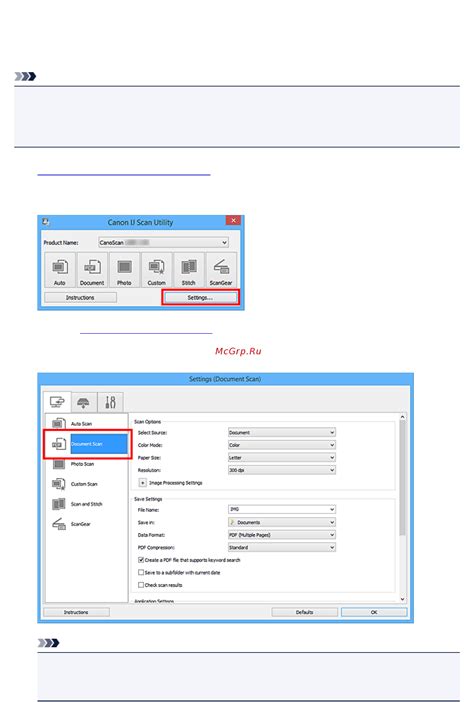Open the Custom scan icon

click(156, 270)
